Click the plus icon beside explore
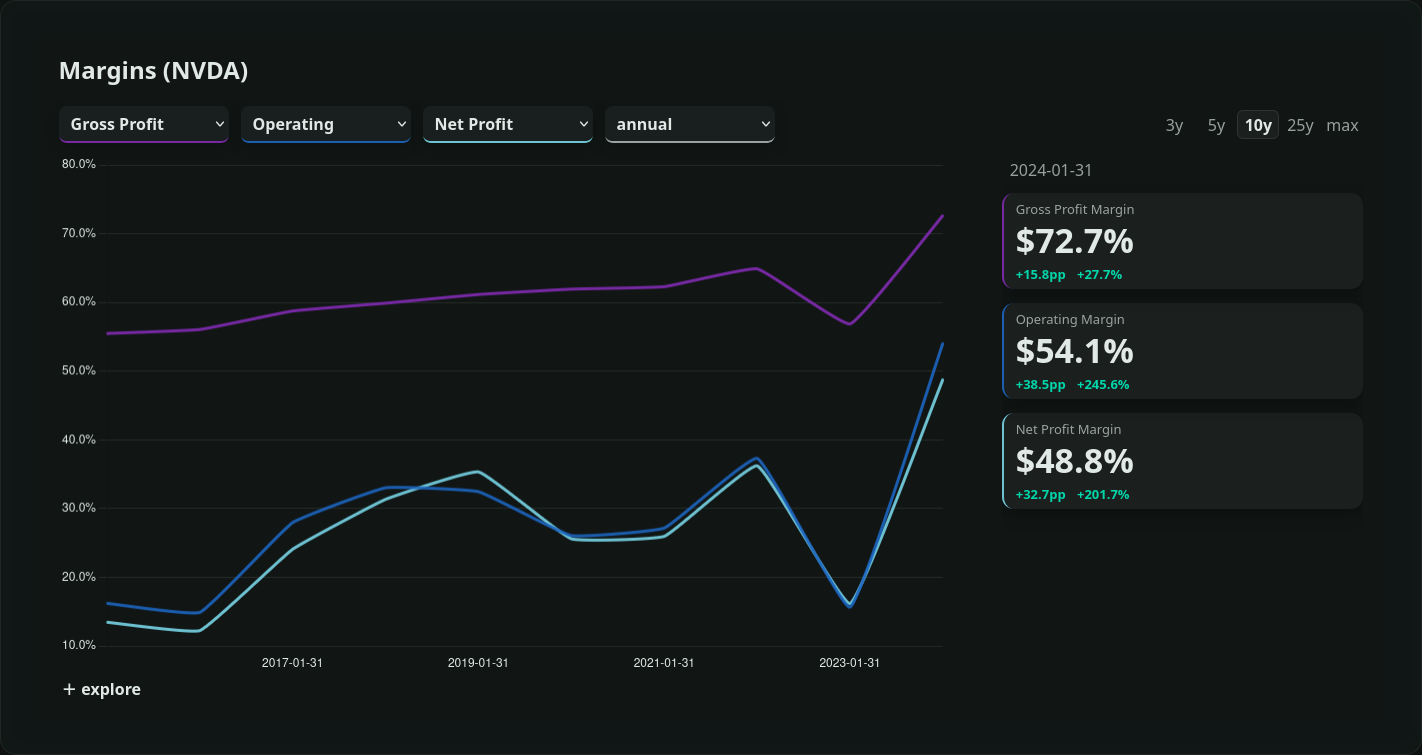Viewport: 1422px width, 755px height. click(69, 689)
